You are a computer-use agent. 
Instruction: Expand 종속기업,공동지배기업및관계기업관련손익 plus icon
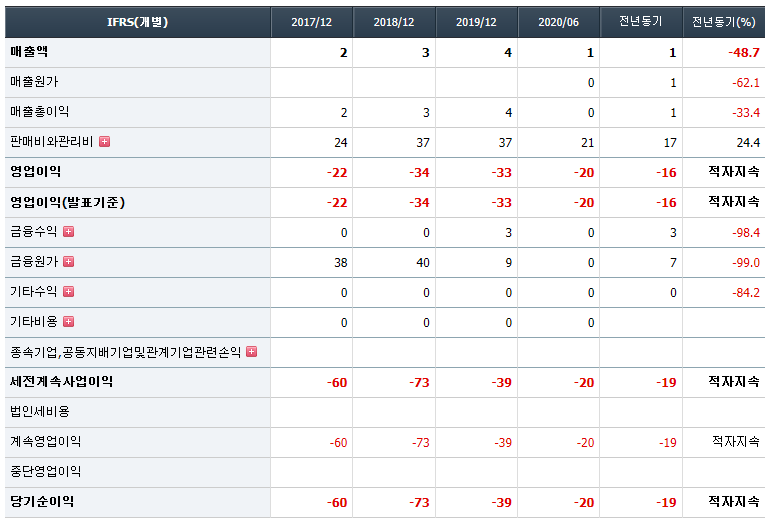[252, 351]
